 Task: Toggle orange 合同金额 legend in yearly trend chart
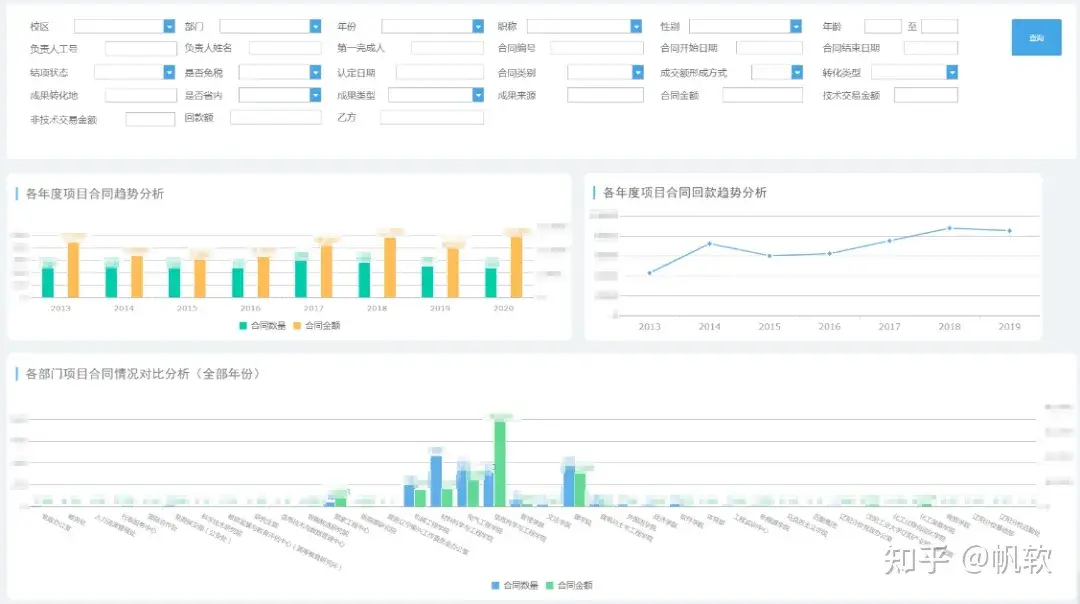317,326
